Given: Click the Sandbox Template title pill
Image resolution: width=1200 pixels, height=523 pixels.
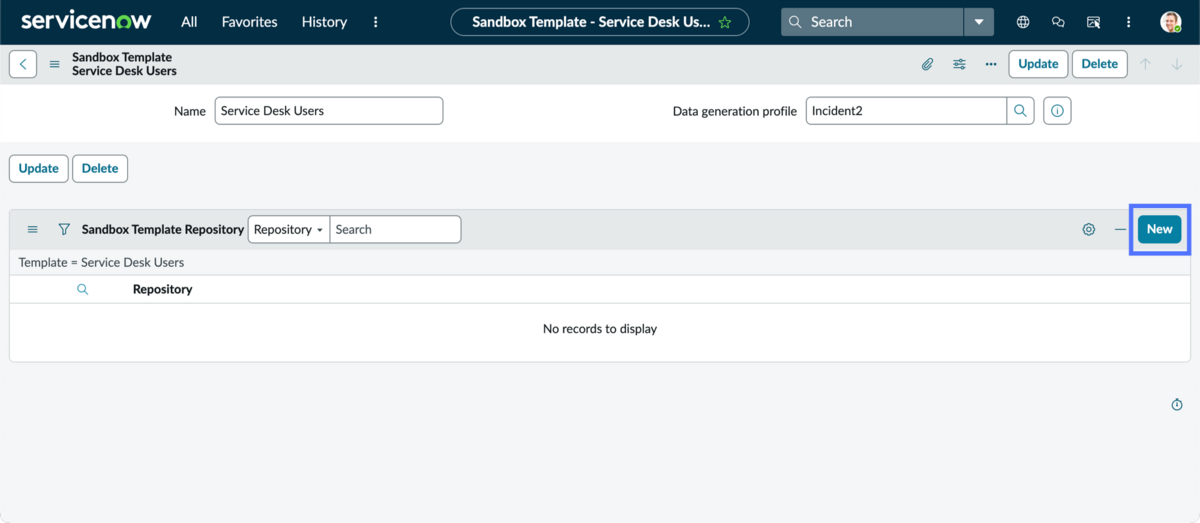Looking at the screenshot, I should 600,22.
